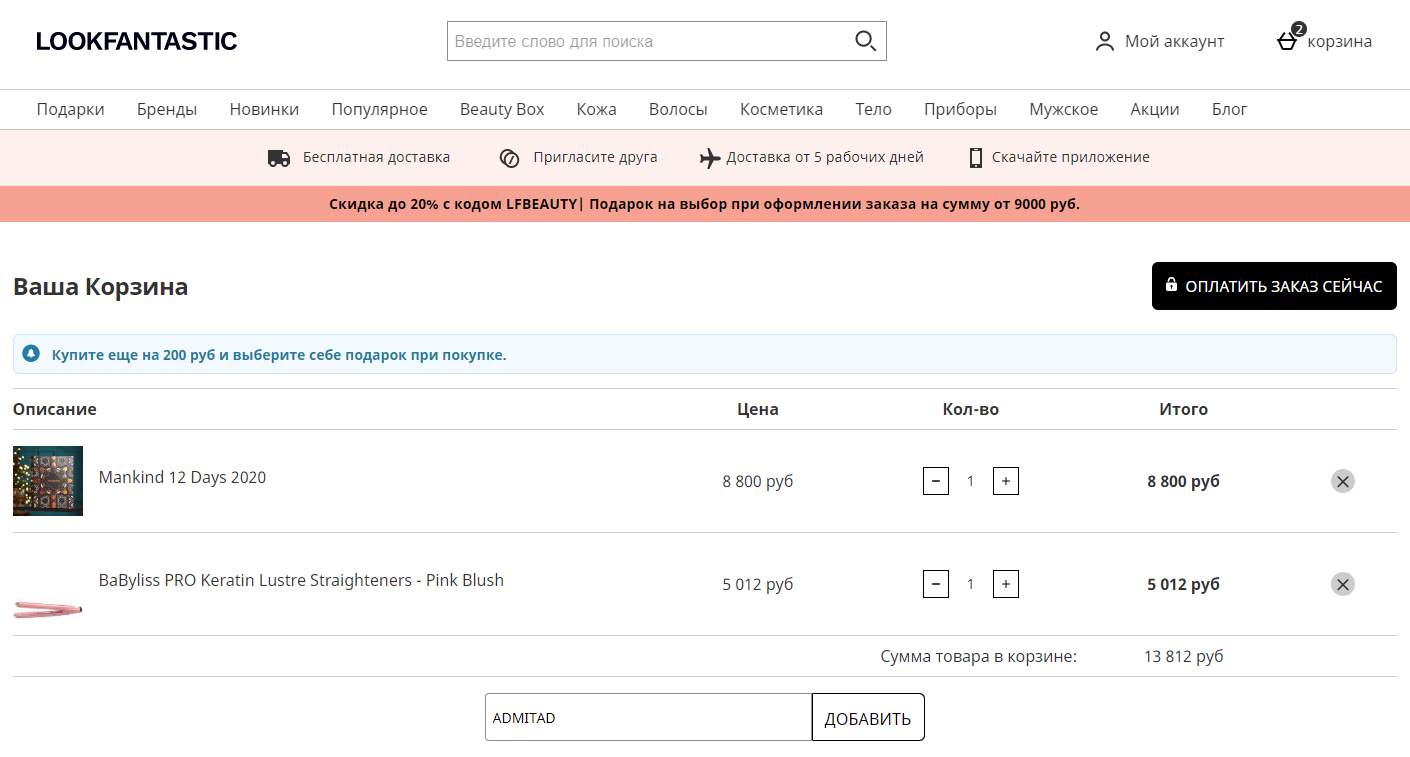The width and height of the screenshot is (1410, 757).
Task: Click the gift notice about 200 руб
Action: (x=705, y=354)
